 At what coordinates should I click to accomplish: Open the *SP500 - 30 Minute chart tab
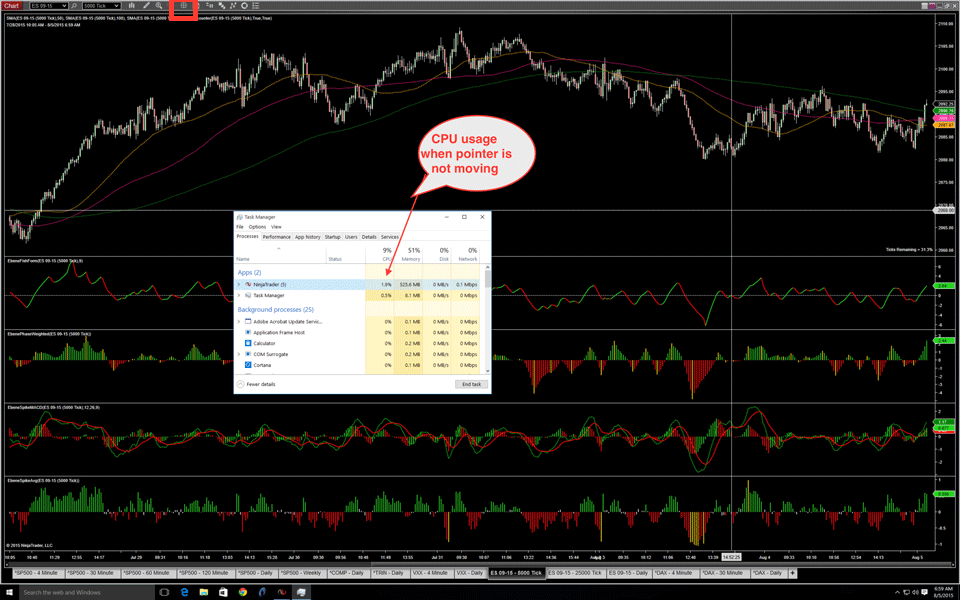pyautogui.click(x=92, y=573)
